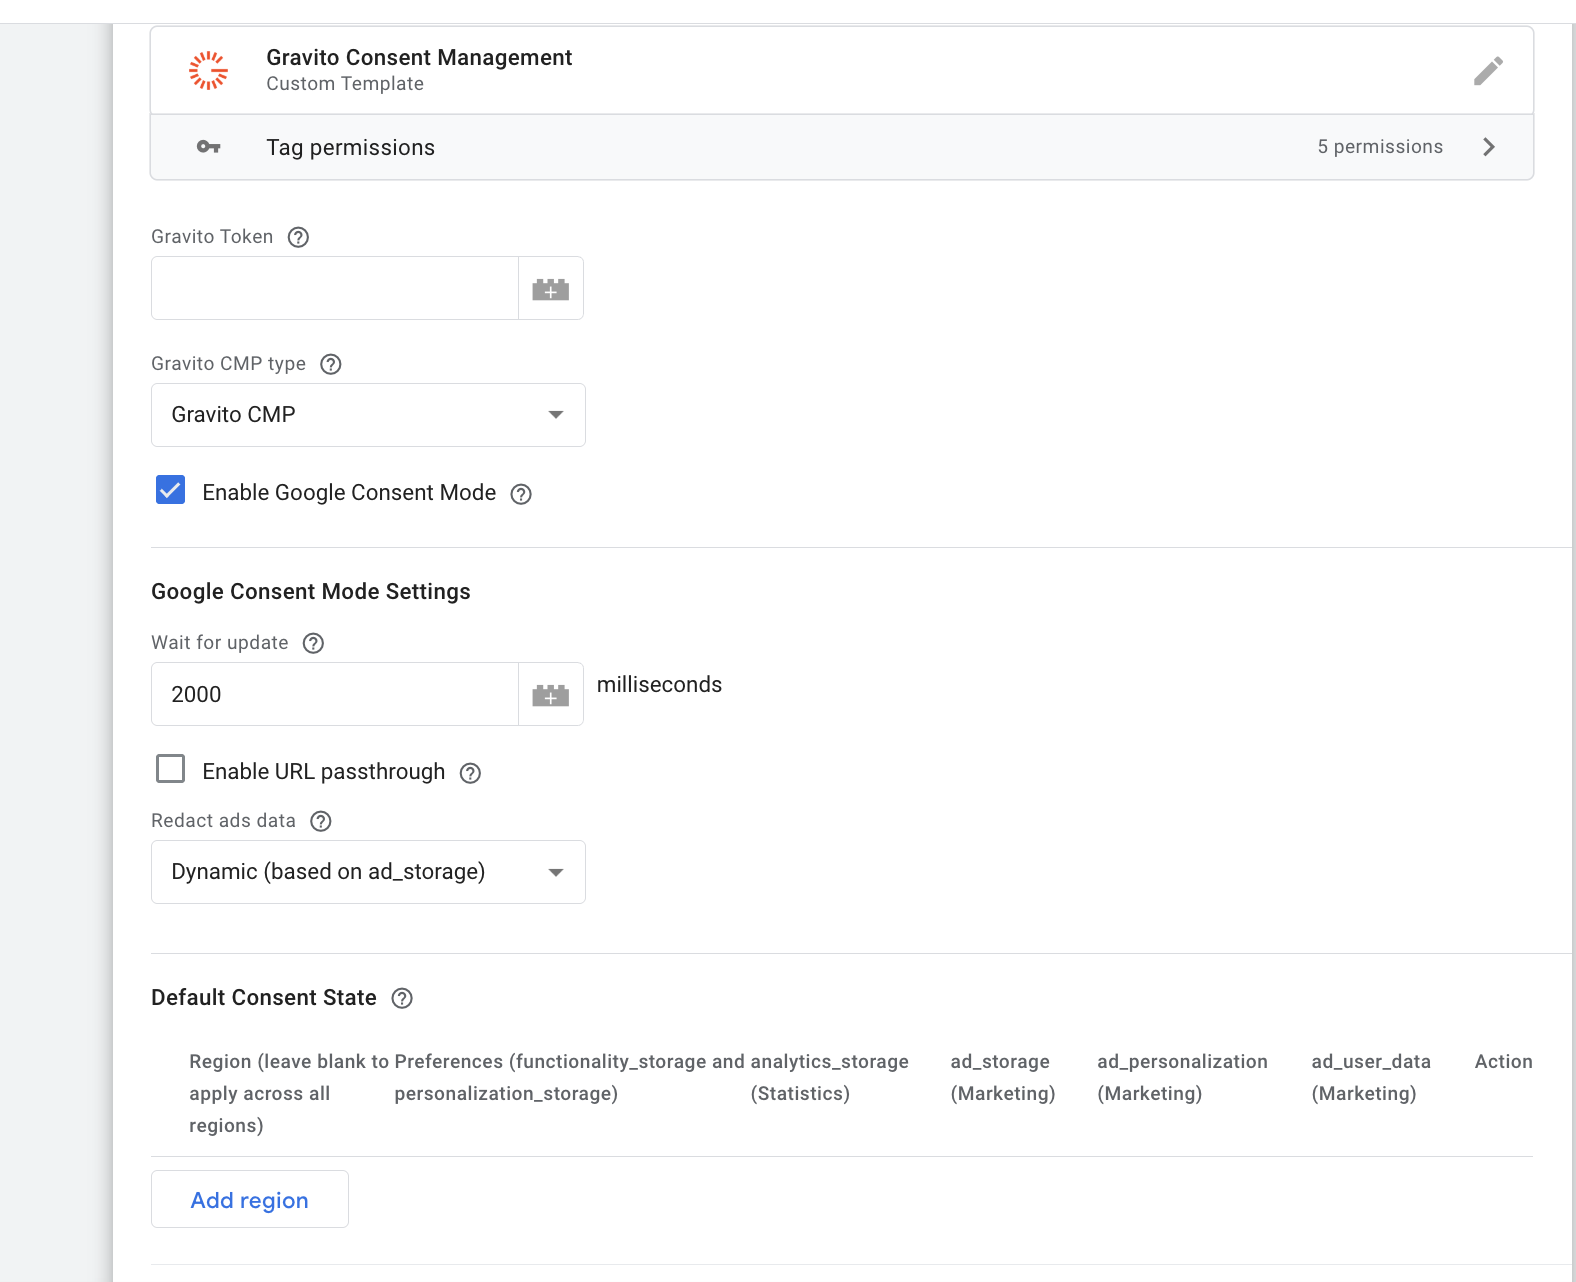The height and width of the screenshot is (1282, 1576).
Task: Click the Add region button
Action: [x=250, y=1199]
